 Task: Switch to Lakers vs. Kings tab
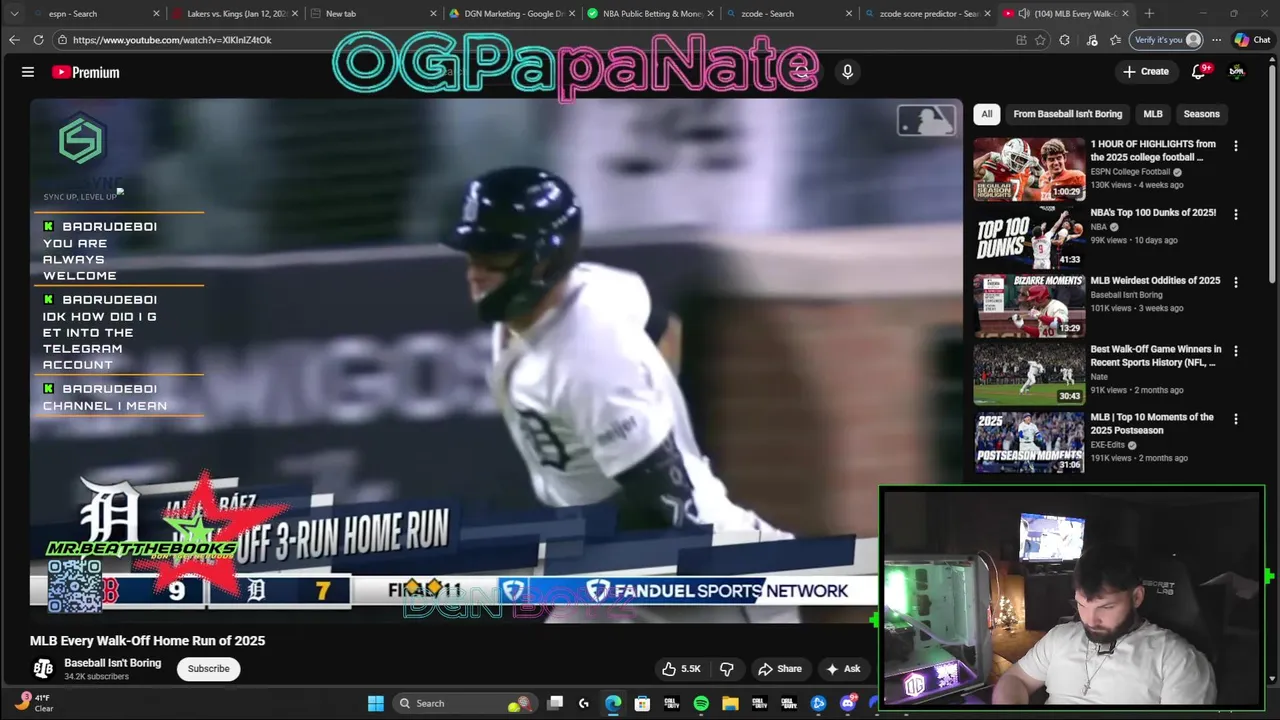coord(235,14)
